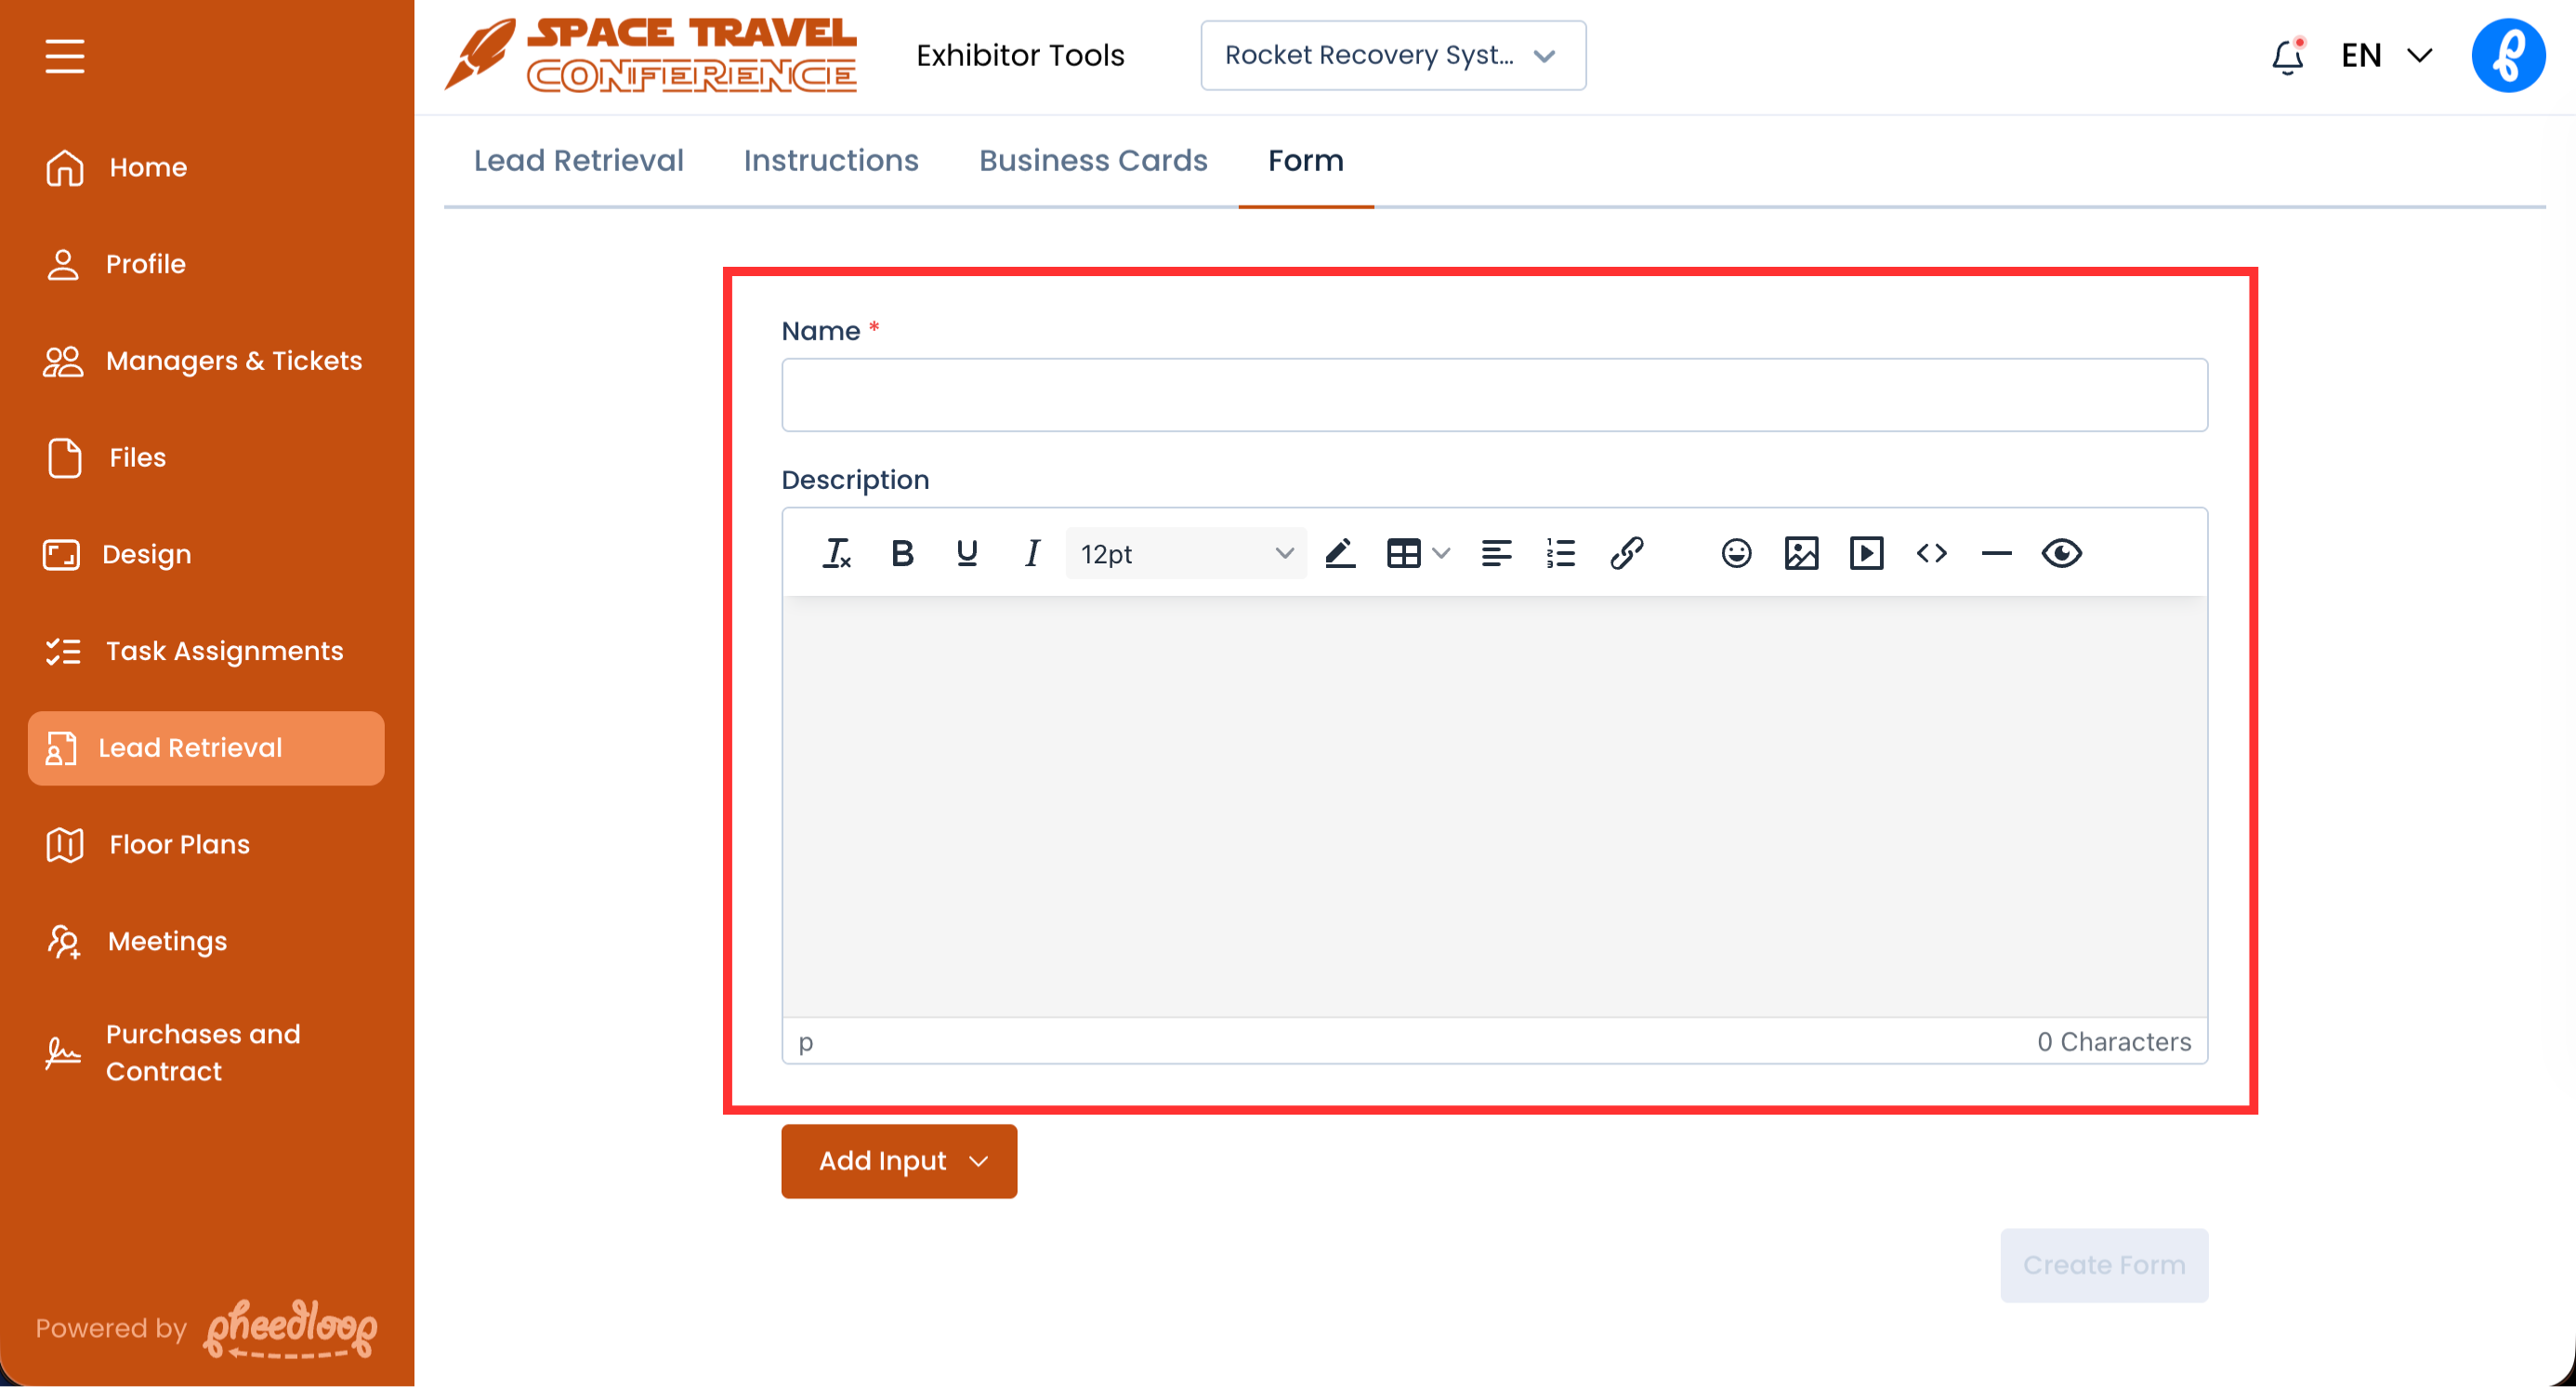The image size is (2576, 1387).
Task: Insert a horizontal line in the description
Action: [x=1996, y=553]
